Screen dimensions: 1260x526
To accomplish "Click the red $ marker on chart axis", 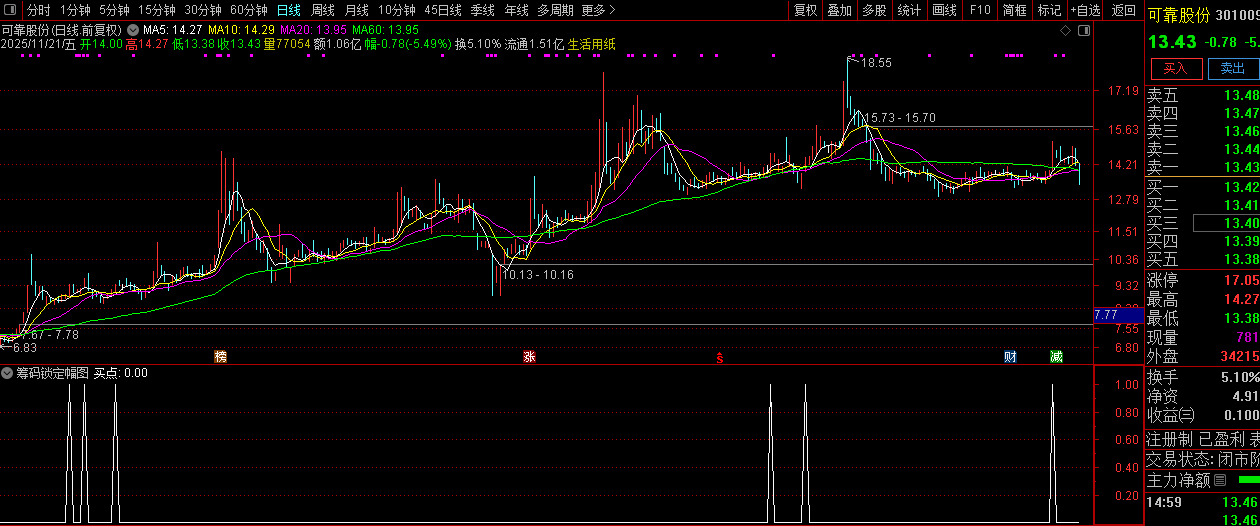I will [718, 357].
